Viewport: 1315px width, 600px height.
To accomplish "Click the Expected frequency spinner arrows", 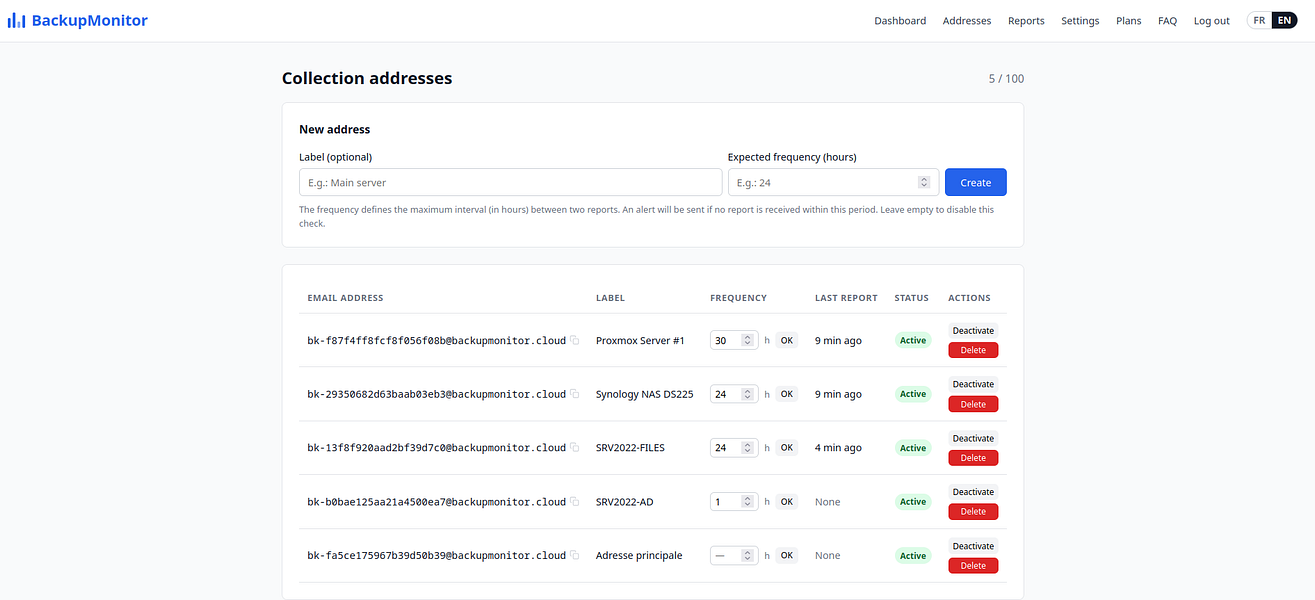I will pos(924,182).
